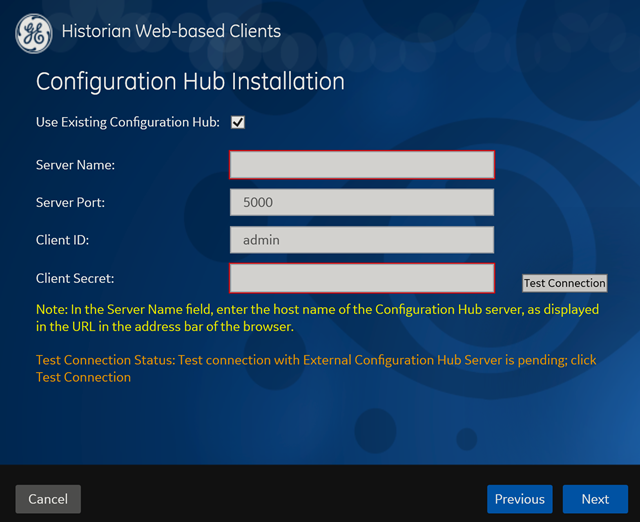This screenshot has height=522, width=640.
Task: Click the 'Client ID:' label
Action: [x=62, y=240]
